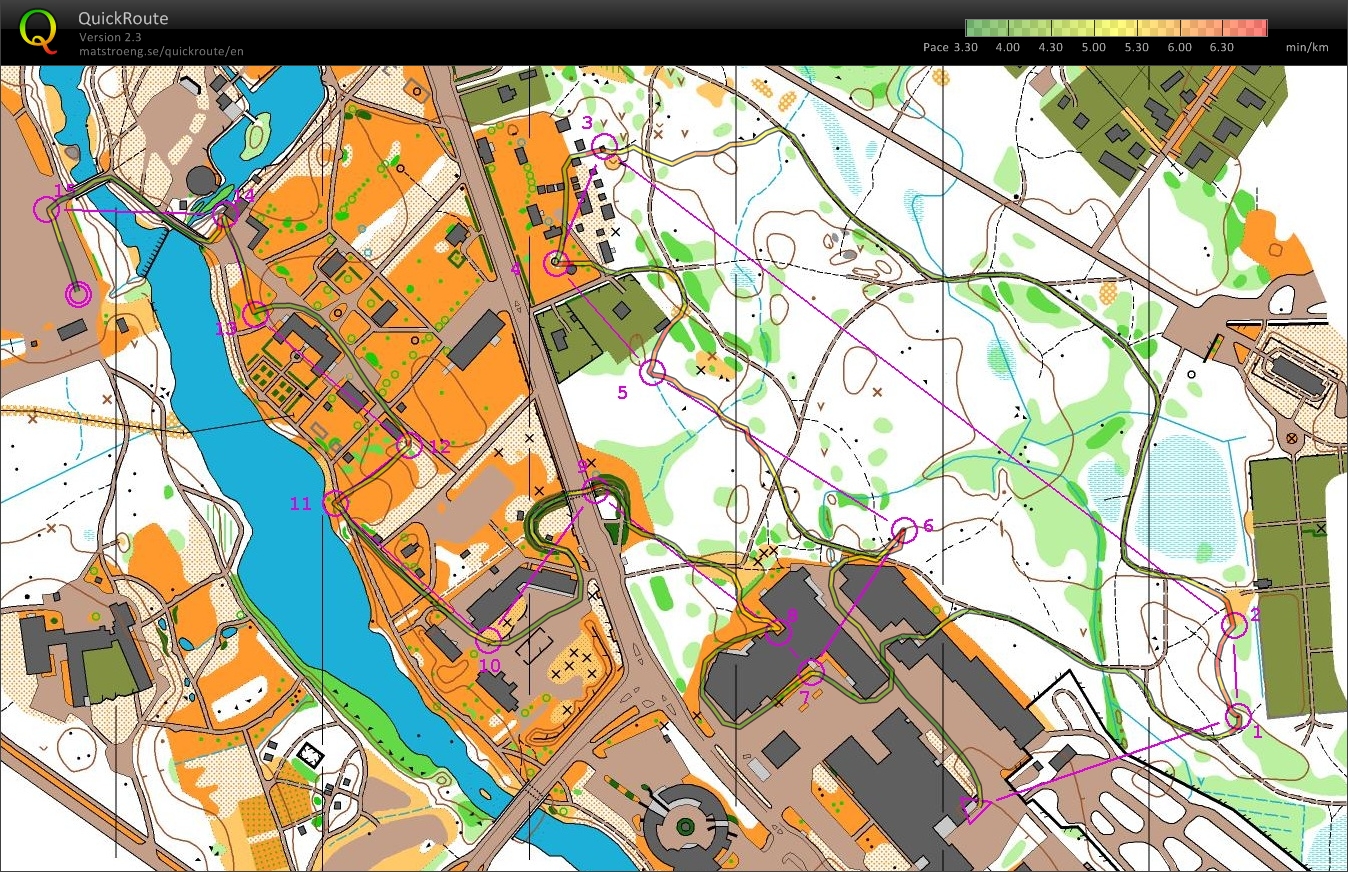
Task: Click the 3.30 pace value
Action: 965,47
